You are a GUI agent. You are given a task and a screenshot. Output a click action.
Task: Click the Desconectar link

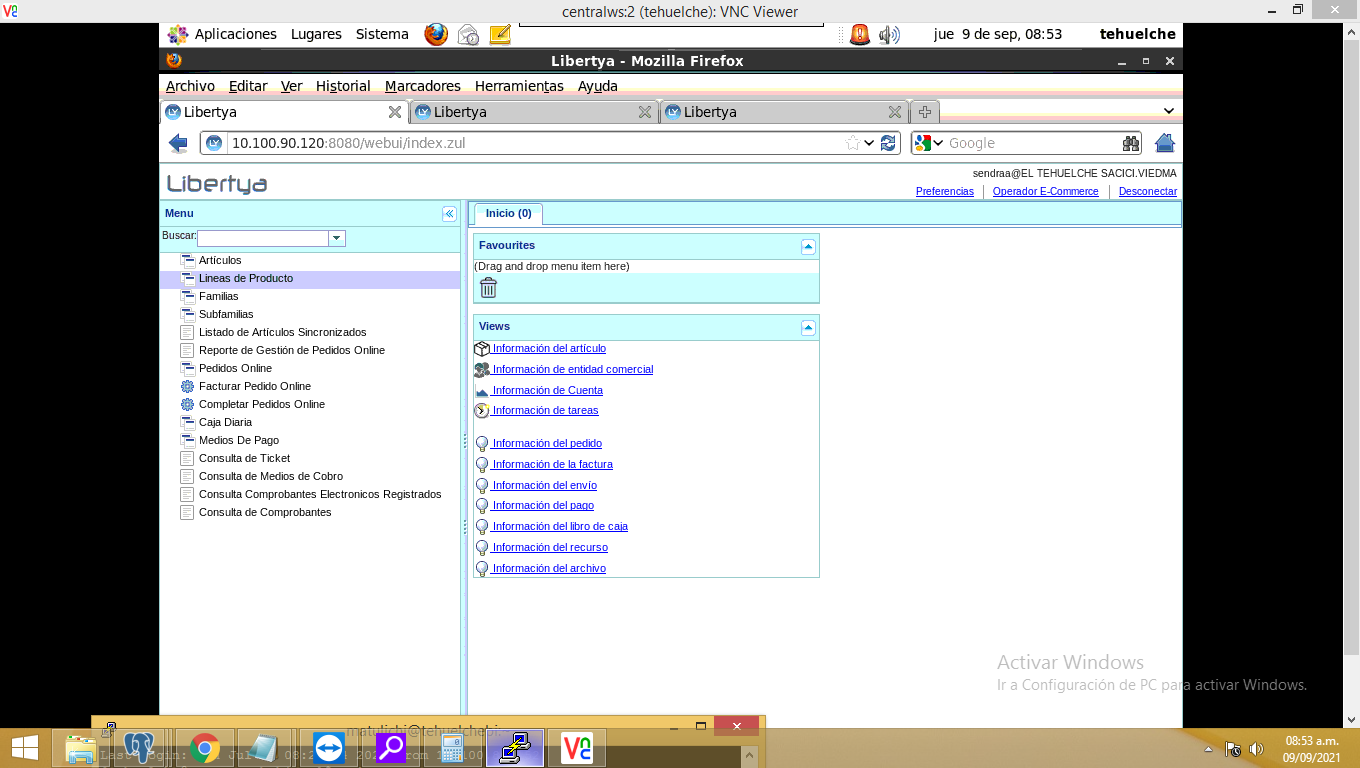point(1148,191)
